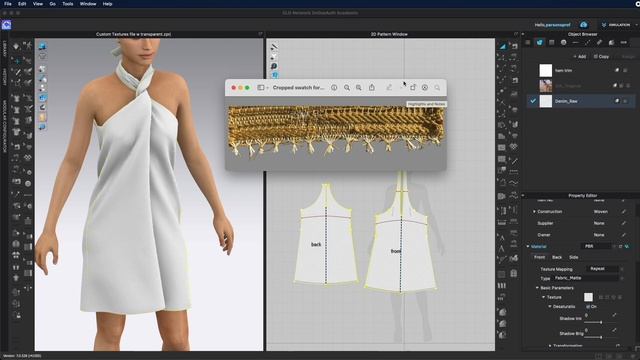Select the Front material tab
Screen dimensions: 640x360
click(539, 257)
